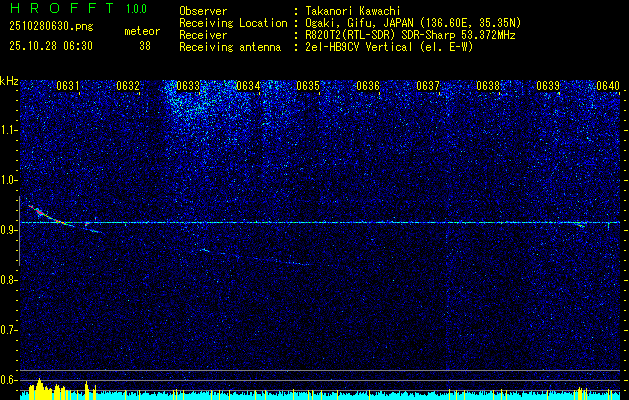Click the meteor count value 38
This screenshot has height=400, width=629.
pyautogui.click(x=145, y=46)
